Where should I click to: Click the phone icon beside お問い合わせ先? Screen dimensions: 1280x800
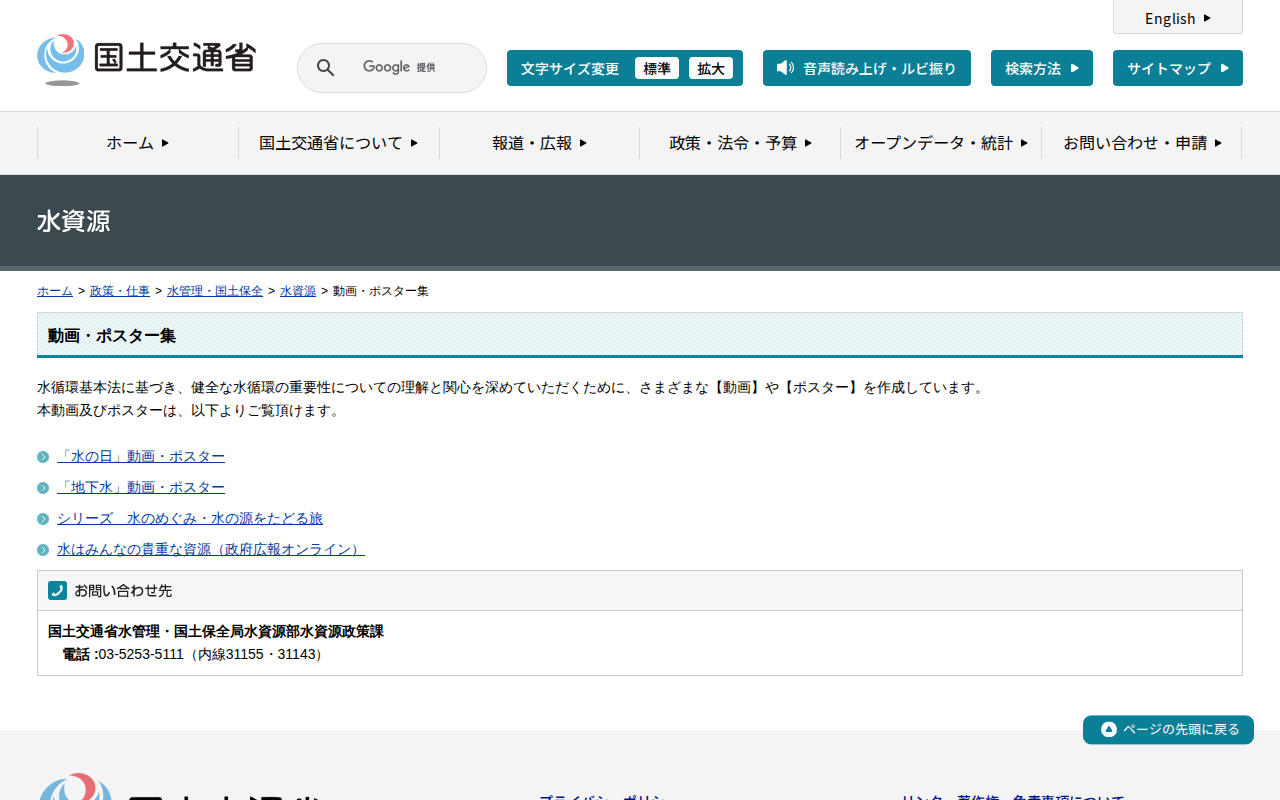(x=57, y=591)
